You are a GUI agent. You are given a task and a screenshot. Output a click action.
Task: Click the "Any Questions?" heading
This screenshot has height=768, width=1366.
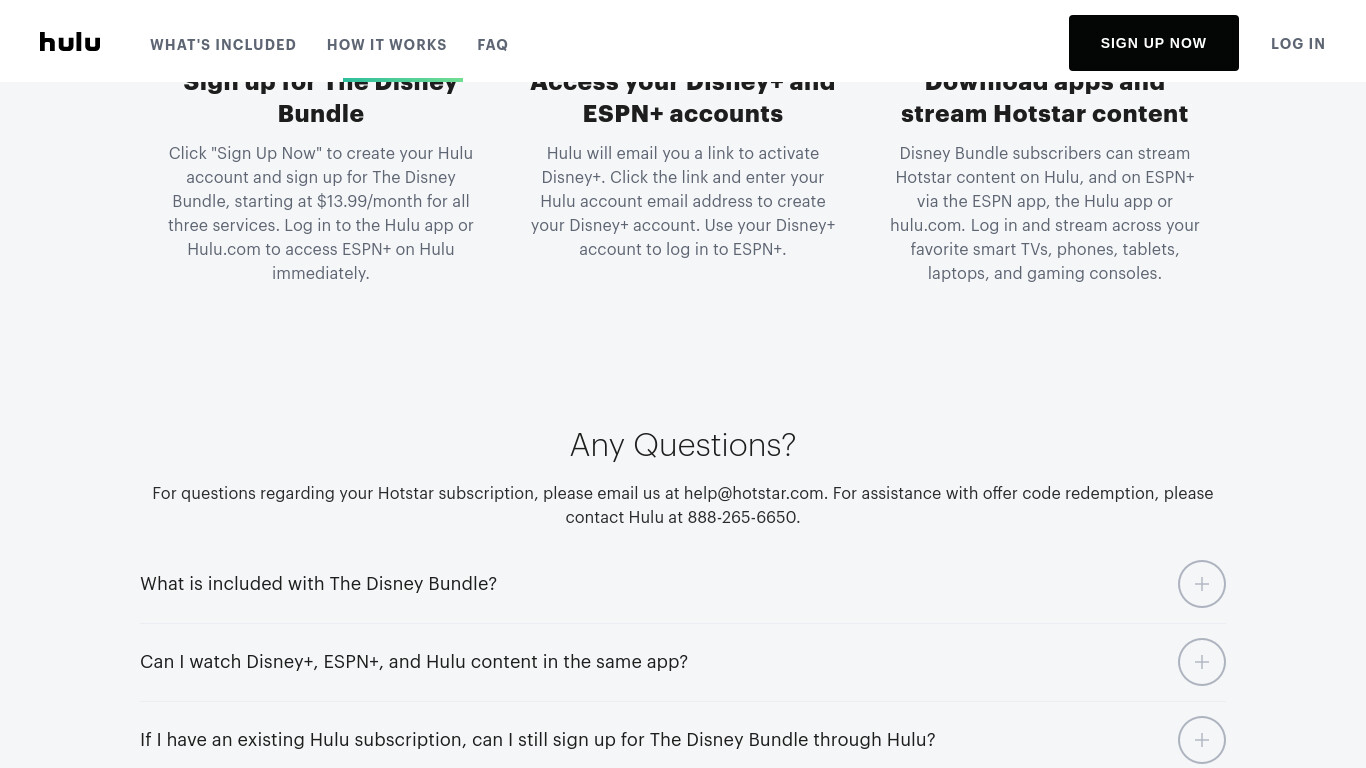[683, 445]
